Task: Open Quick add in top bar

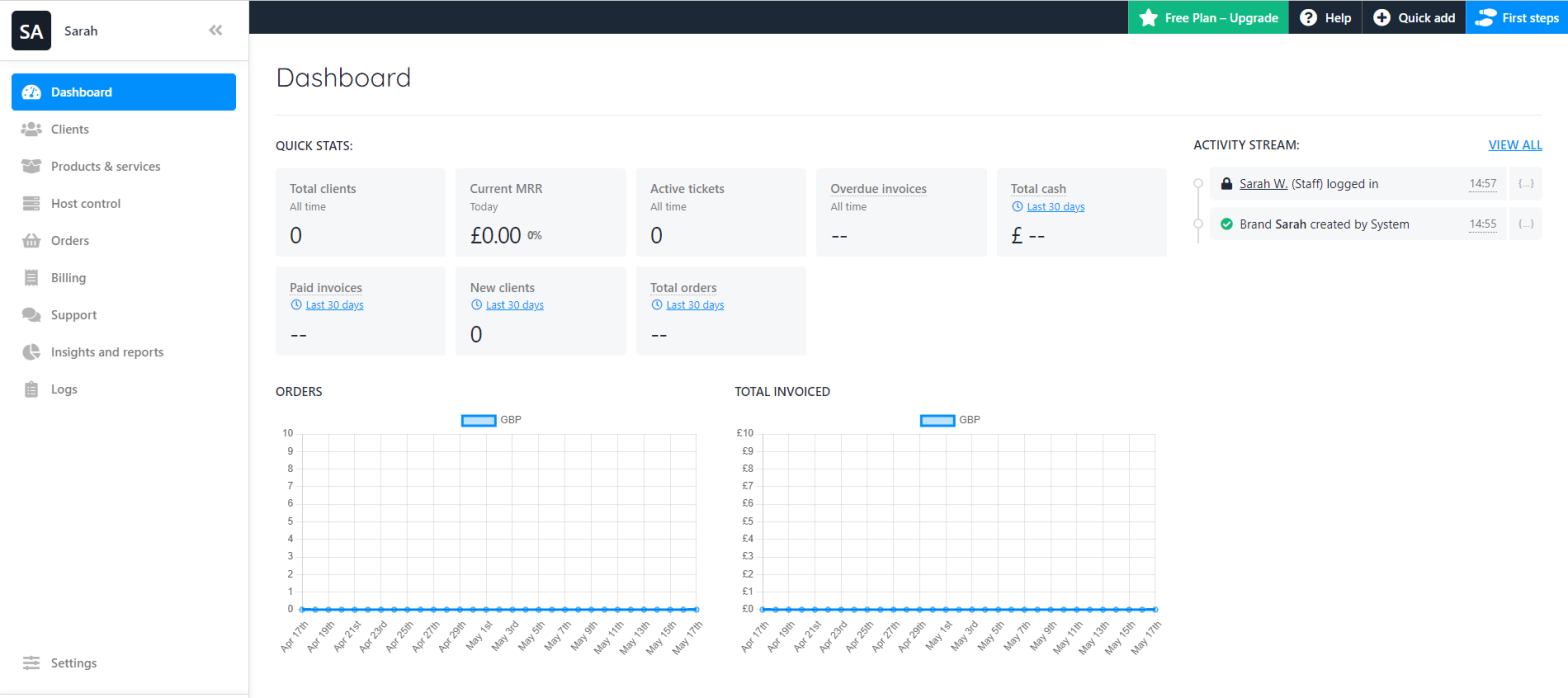Action: tap(1413, 18)
